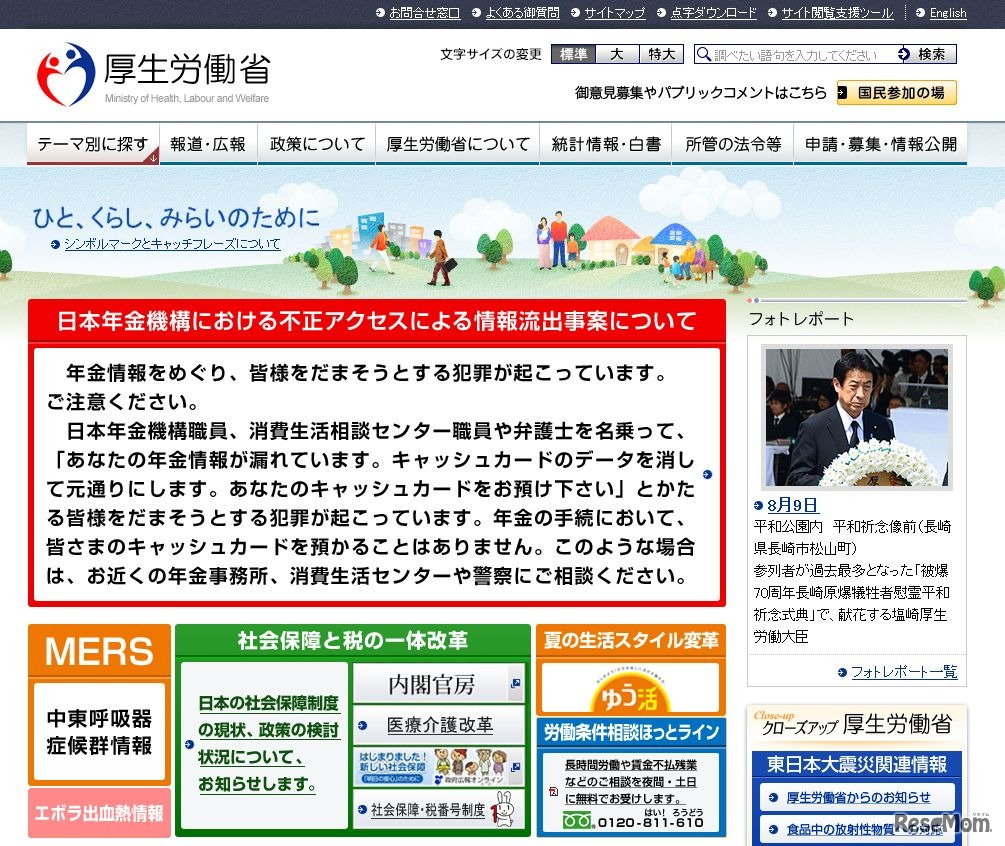Open 日本の社会保障制度の現状 link
Image resolution: width=1005 pixels, height=846 pixels.
268,743
